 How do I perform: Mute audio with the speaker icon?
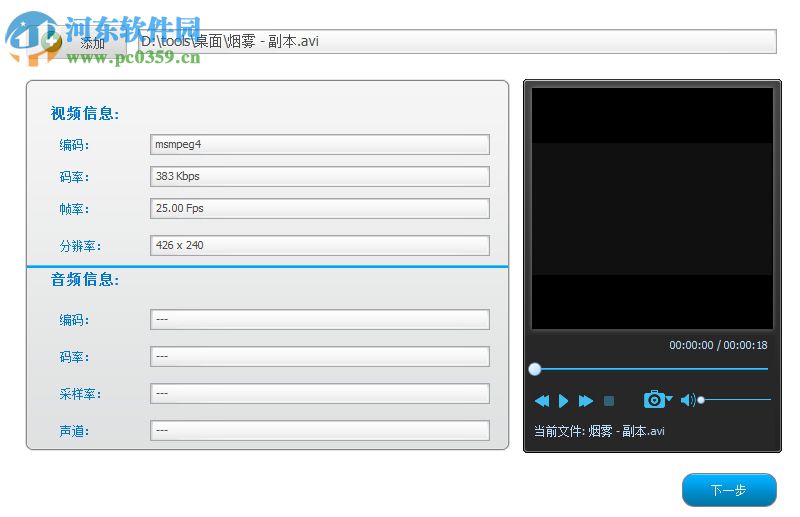688,400
